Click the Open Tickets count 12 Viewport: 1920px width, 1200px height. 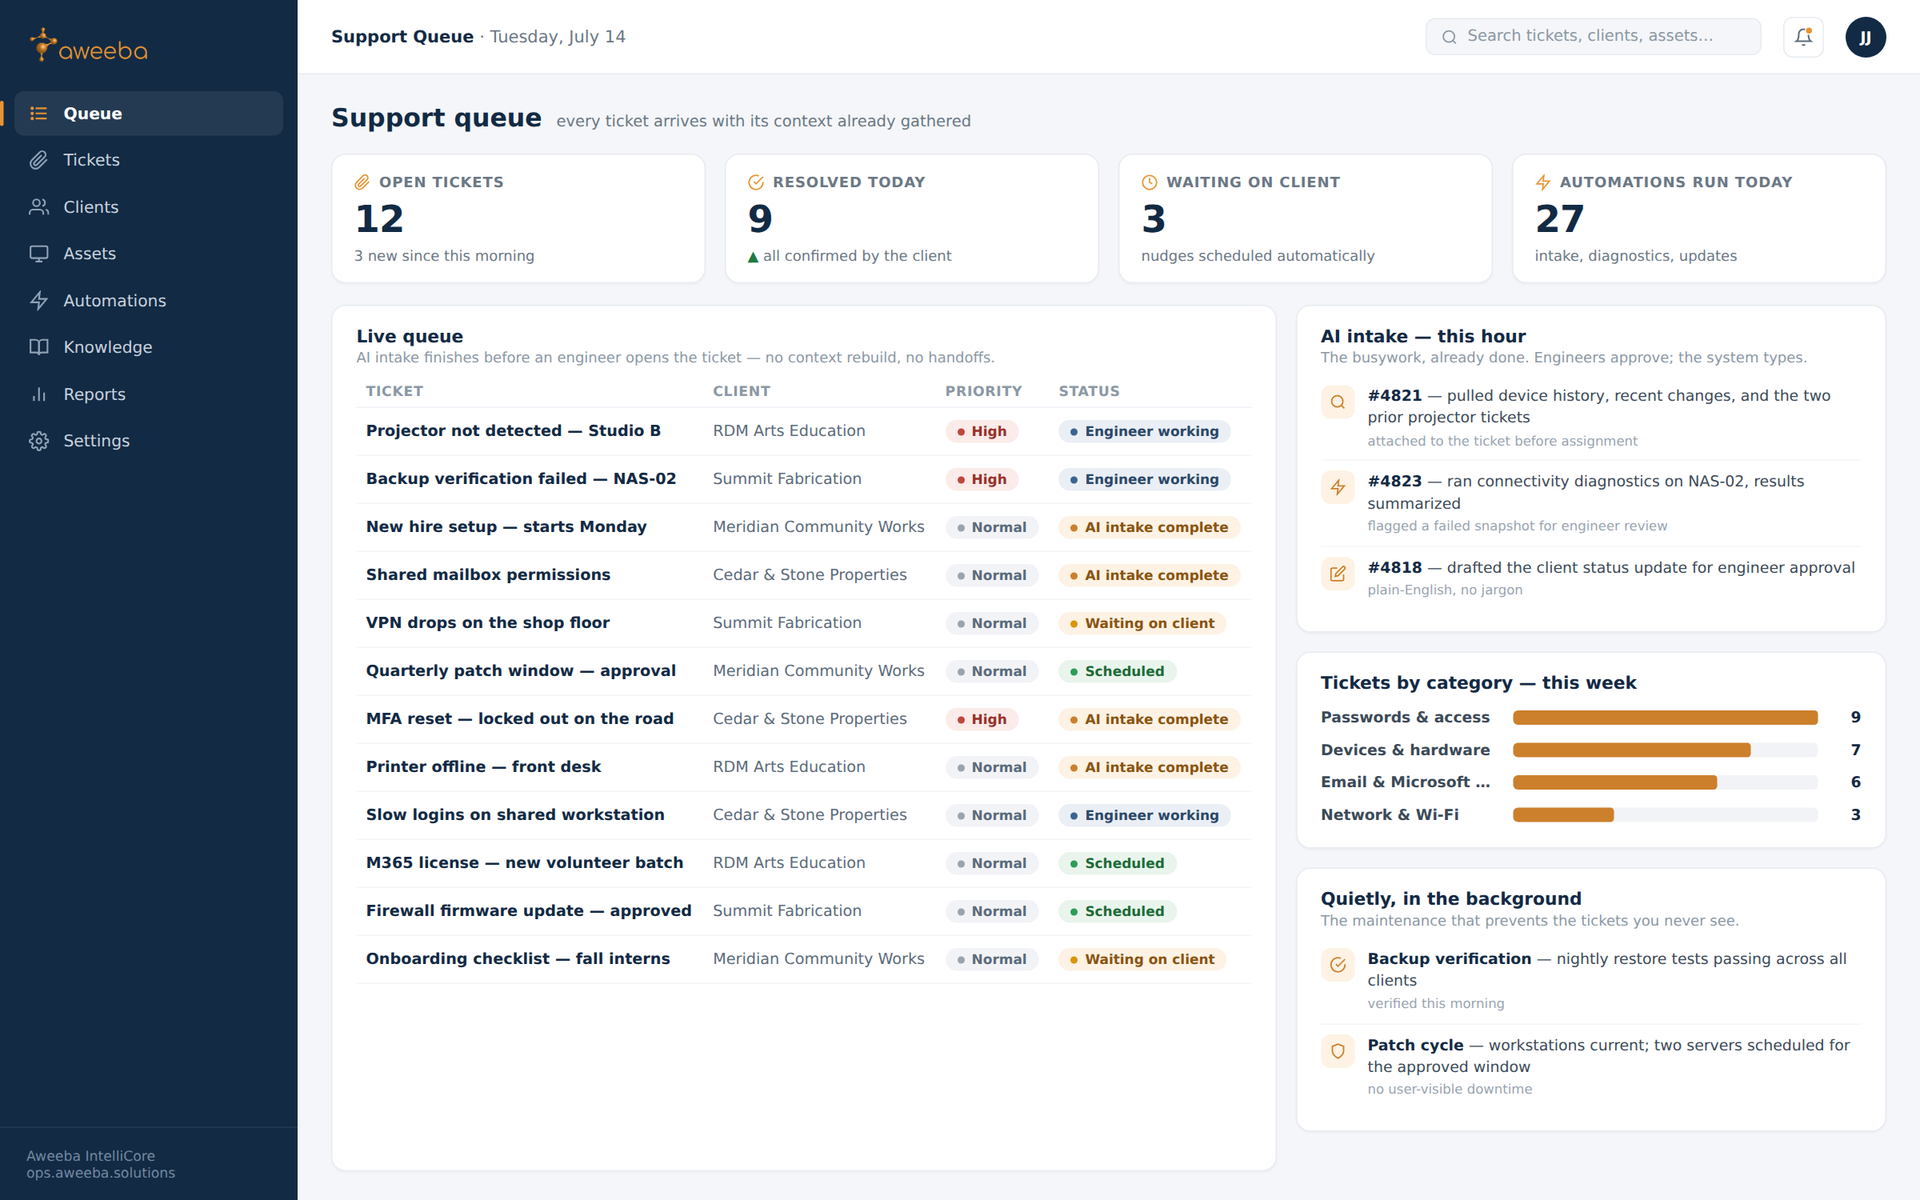pyautogui.click(x=380, y=219)
